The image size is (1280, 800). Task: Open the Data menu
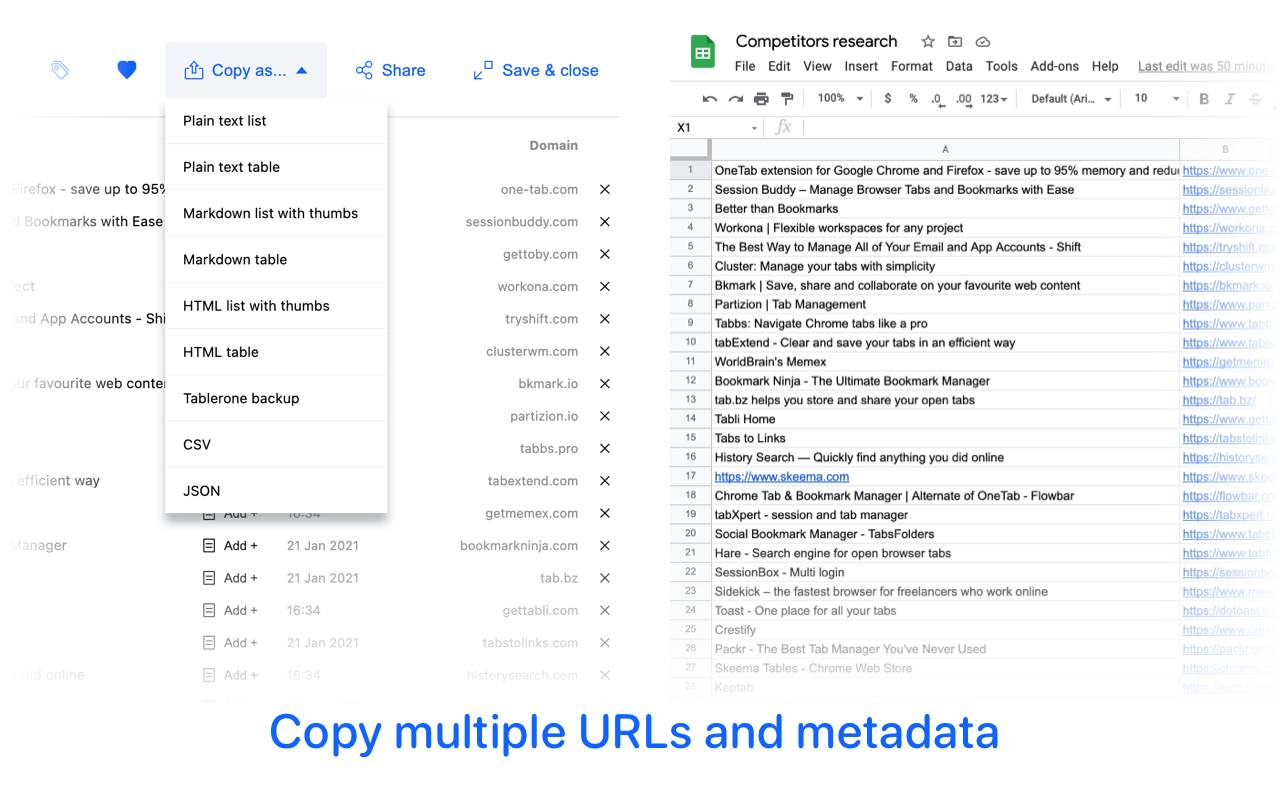(959, 66)
